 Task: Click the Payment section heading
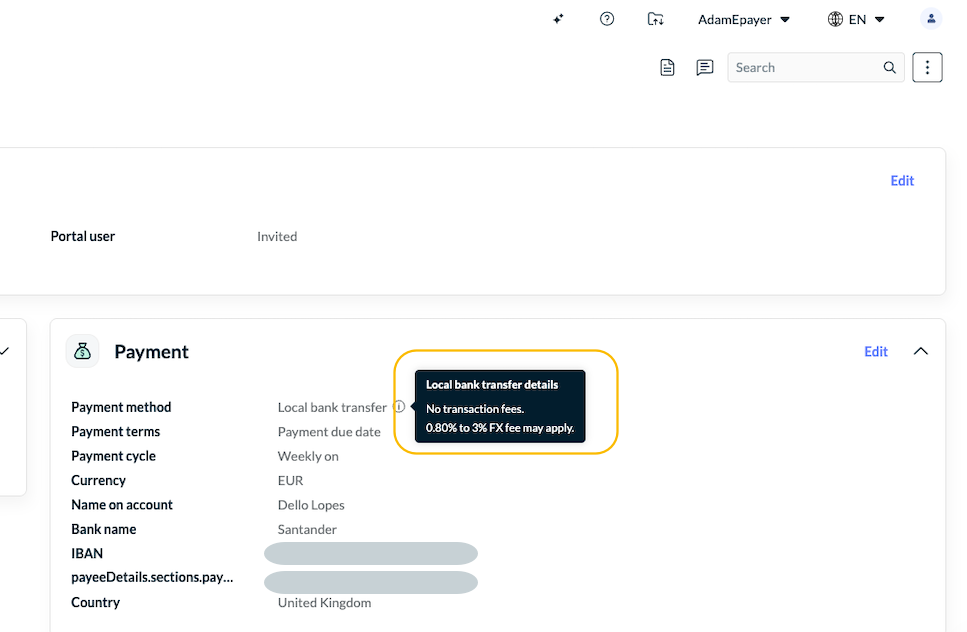151,351
